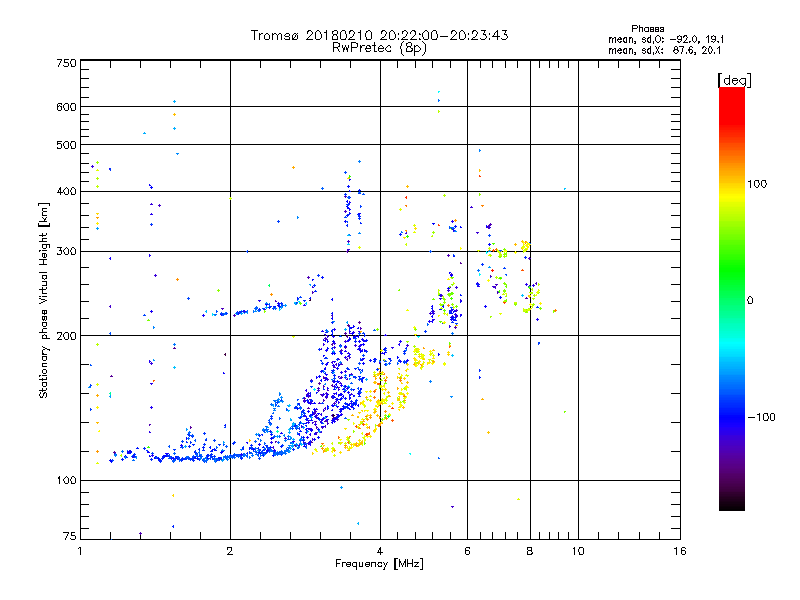
Task: Click the y-axis tick label '300'
Action: tap(66, 251)
